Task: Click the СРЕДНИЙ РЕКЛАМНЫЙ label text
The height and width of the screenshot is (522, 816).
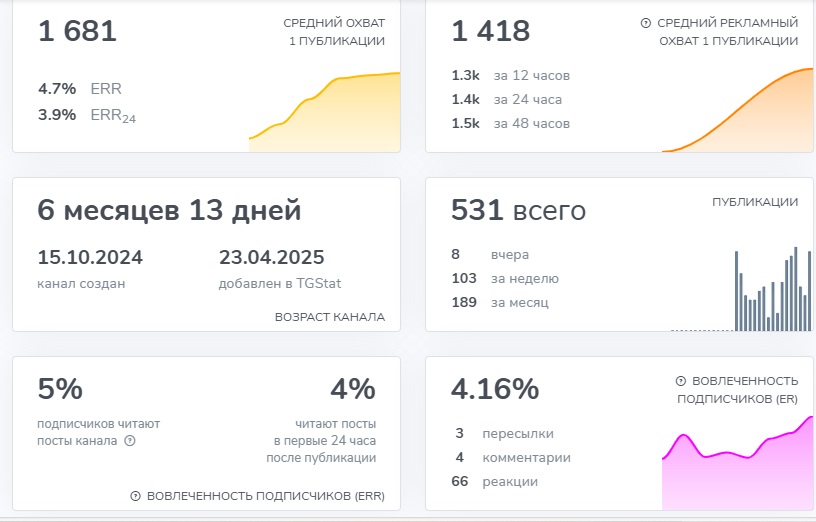Action: (x=728, y=23)
